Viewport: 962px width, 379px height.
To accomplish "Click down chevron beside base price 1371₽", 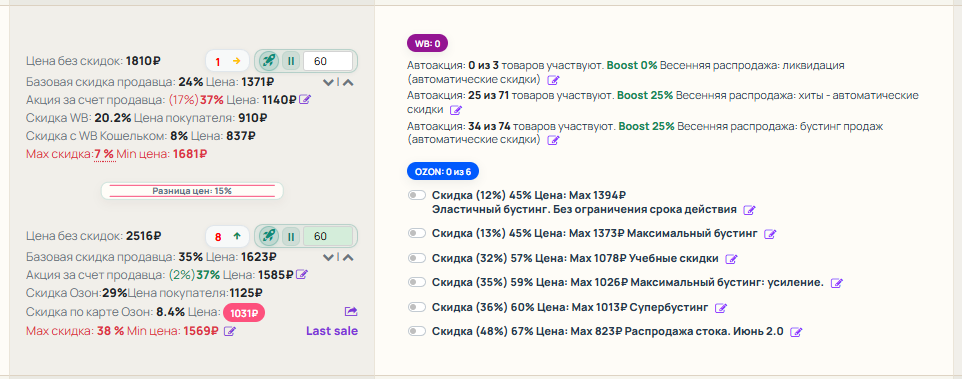I will tap(329, 82).
